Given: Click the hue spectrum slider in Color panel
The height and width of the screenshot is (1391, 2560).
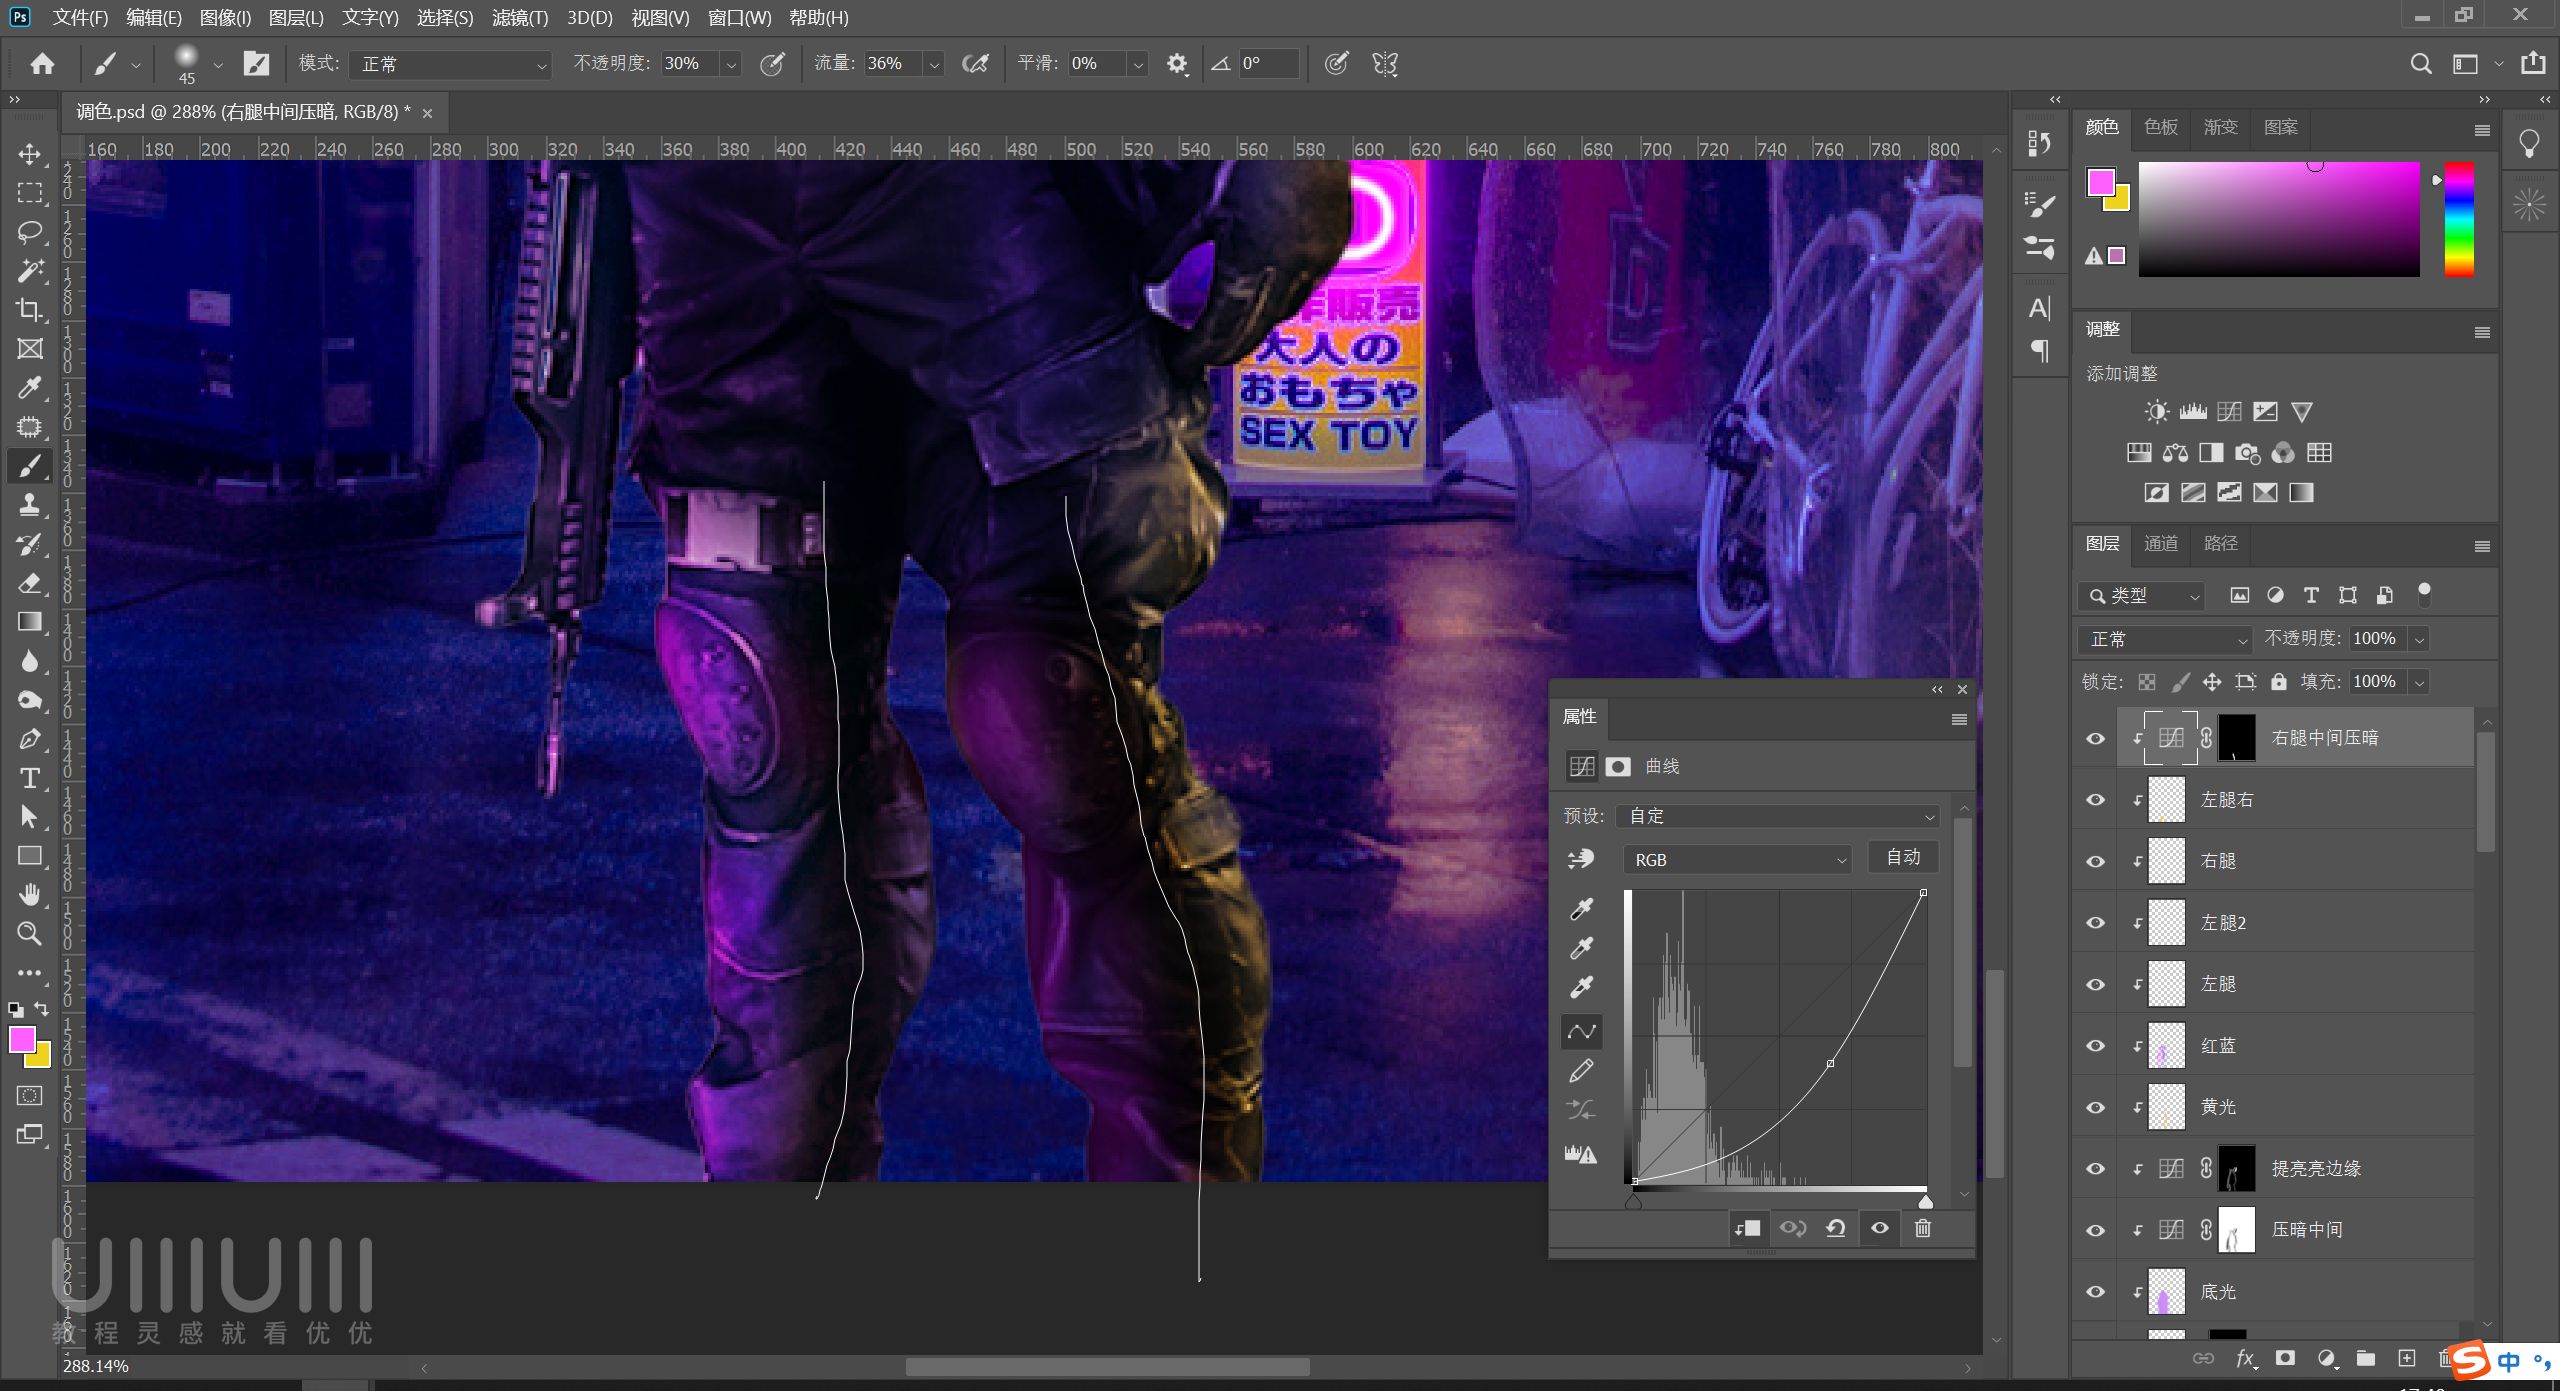Looking at the screenshot, I should (x=2459, y=219).
